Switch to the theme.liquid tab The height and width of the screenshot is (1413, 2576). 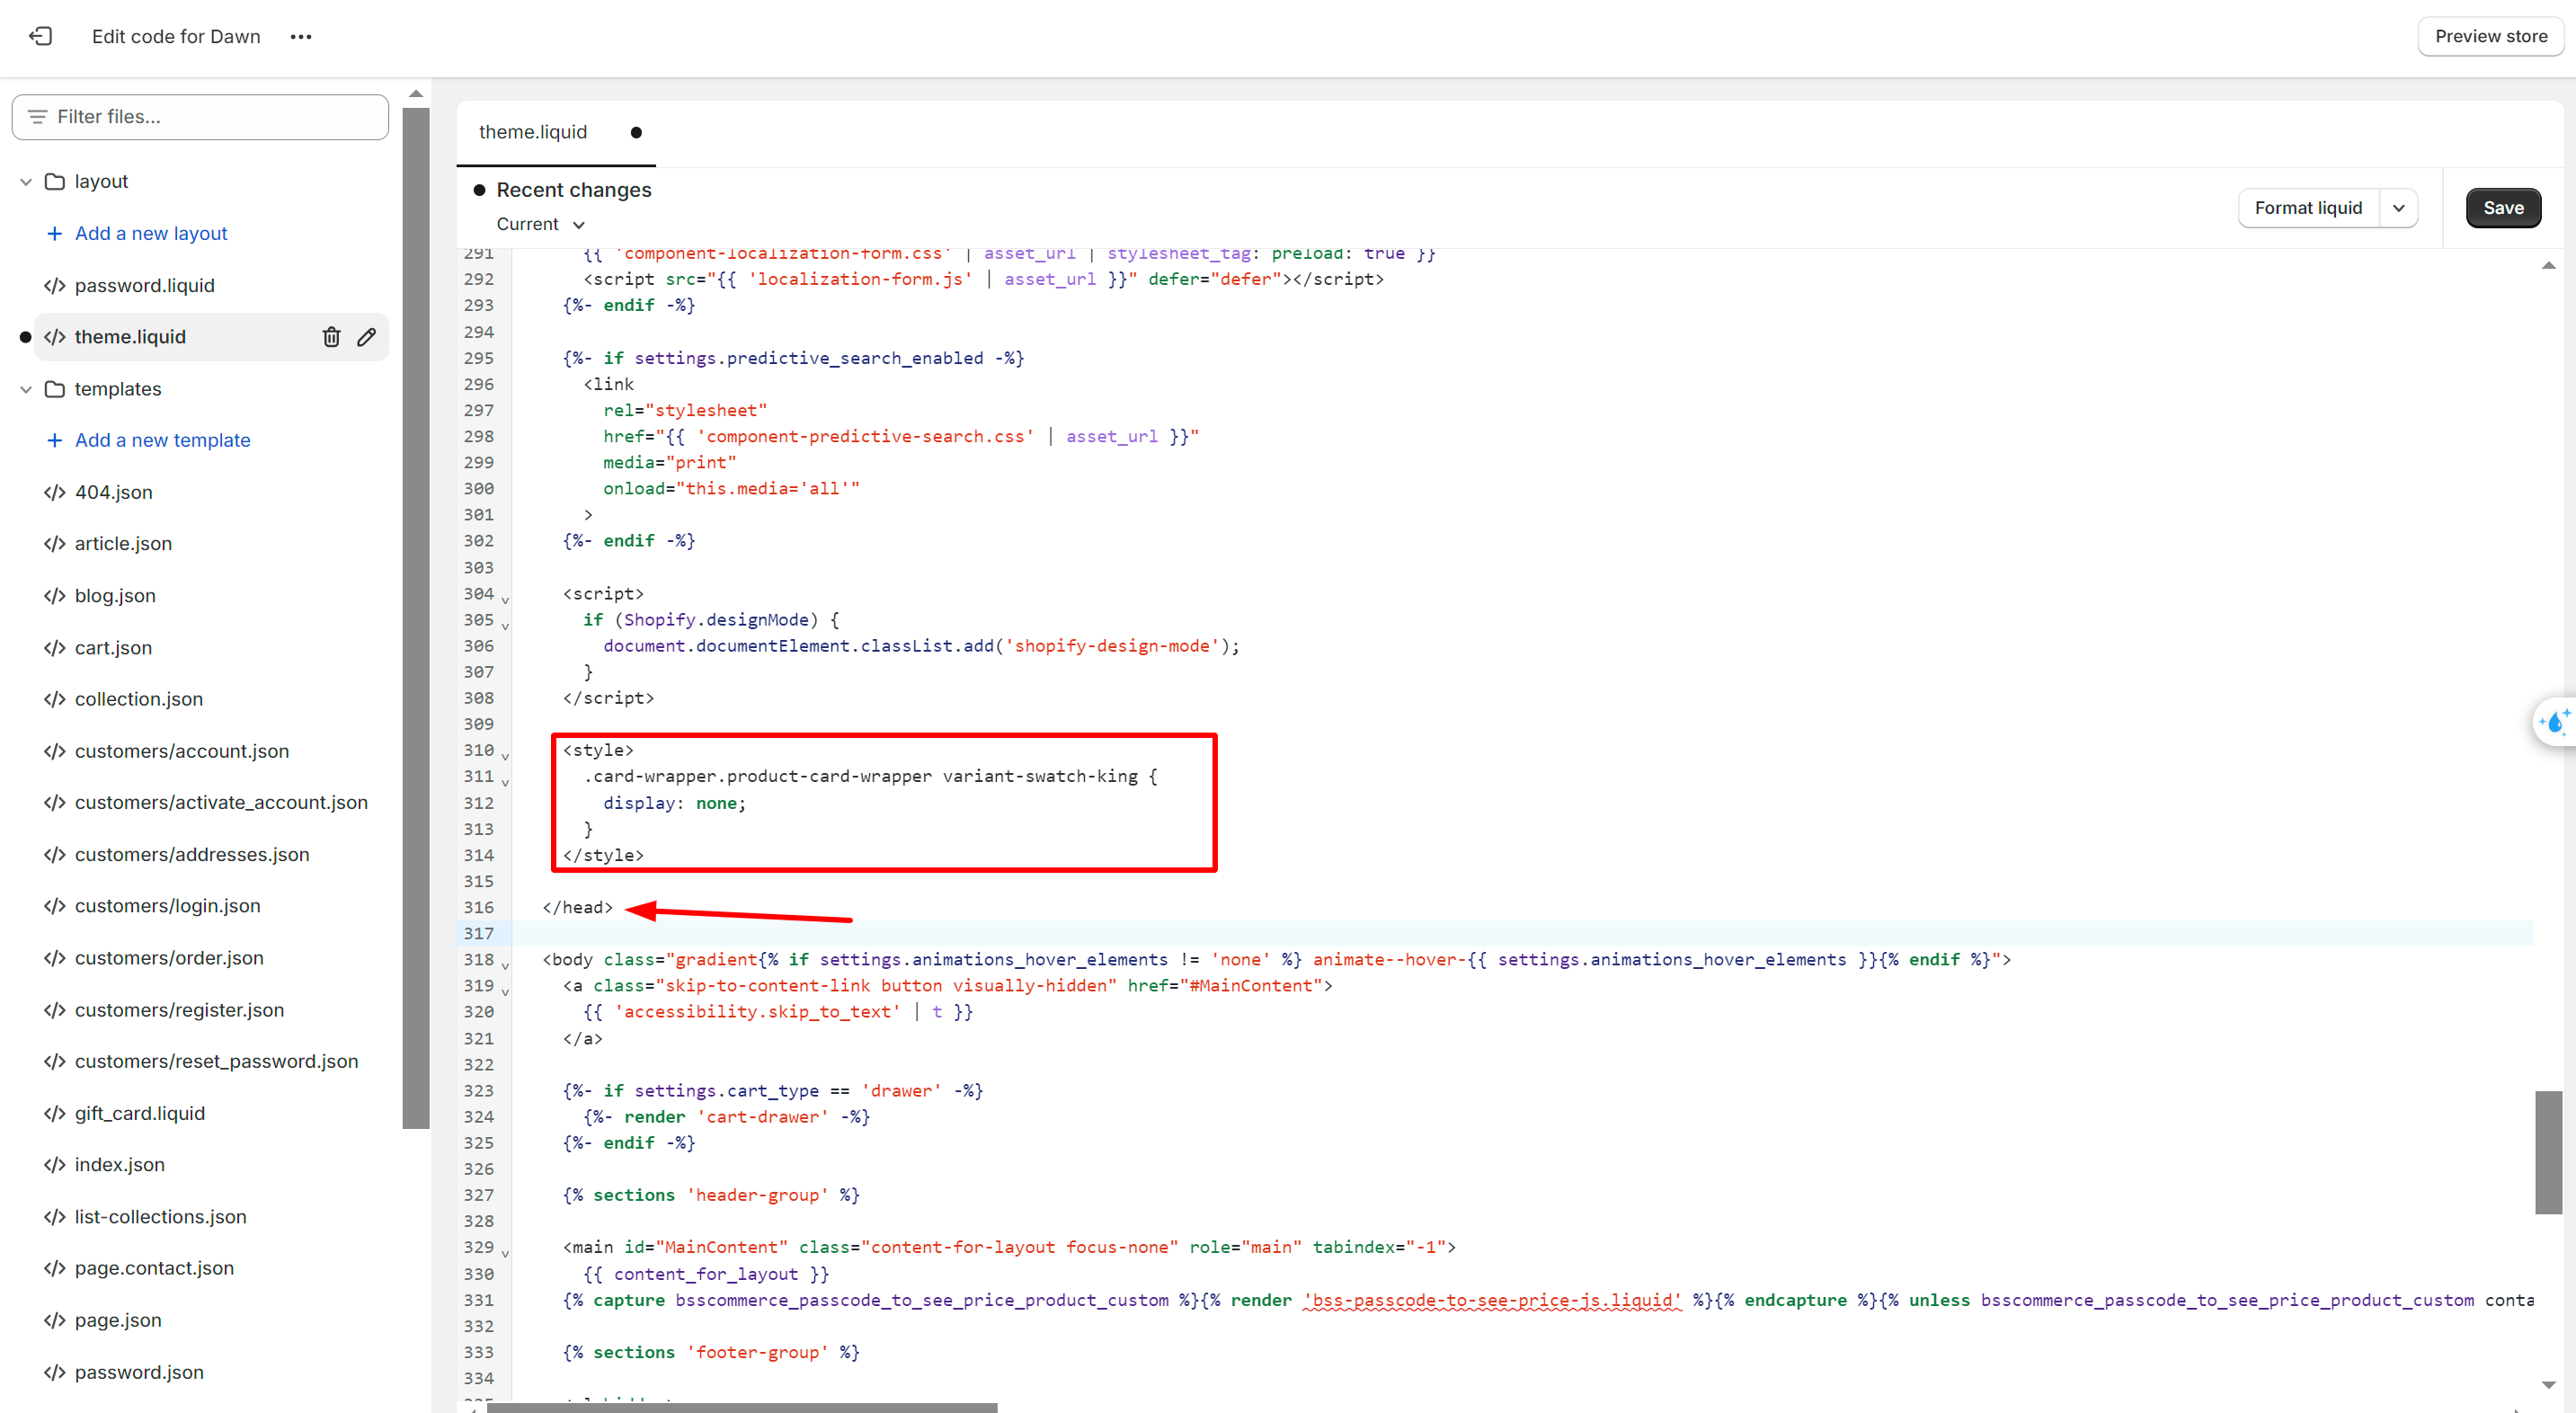click(x=533, y=132)
